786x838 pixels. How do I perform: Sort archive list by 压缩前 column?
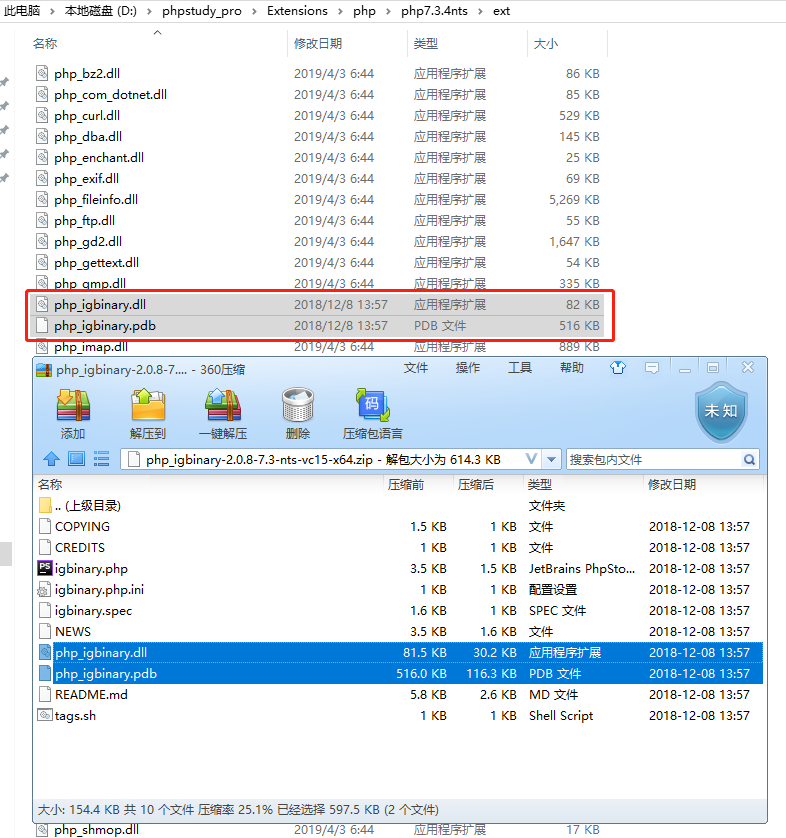pos(406,484)
